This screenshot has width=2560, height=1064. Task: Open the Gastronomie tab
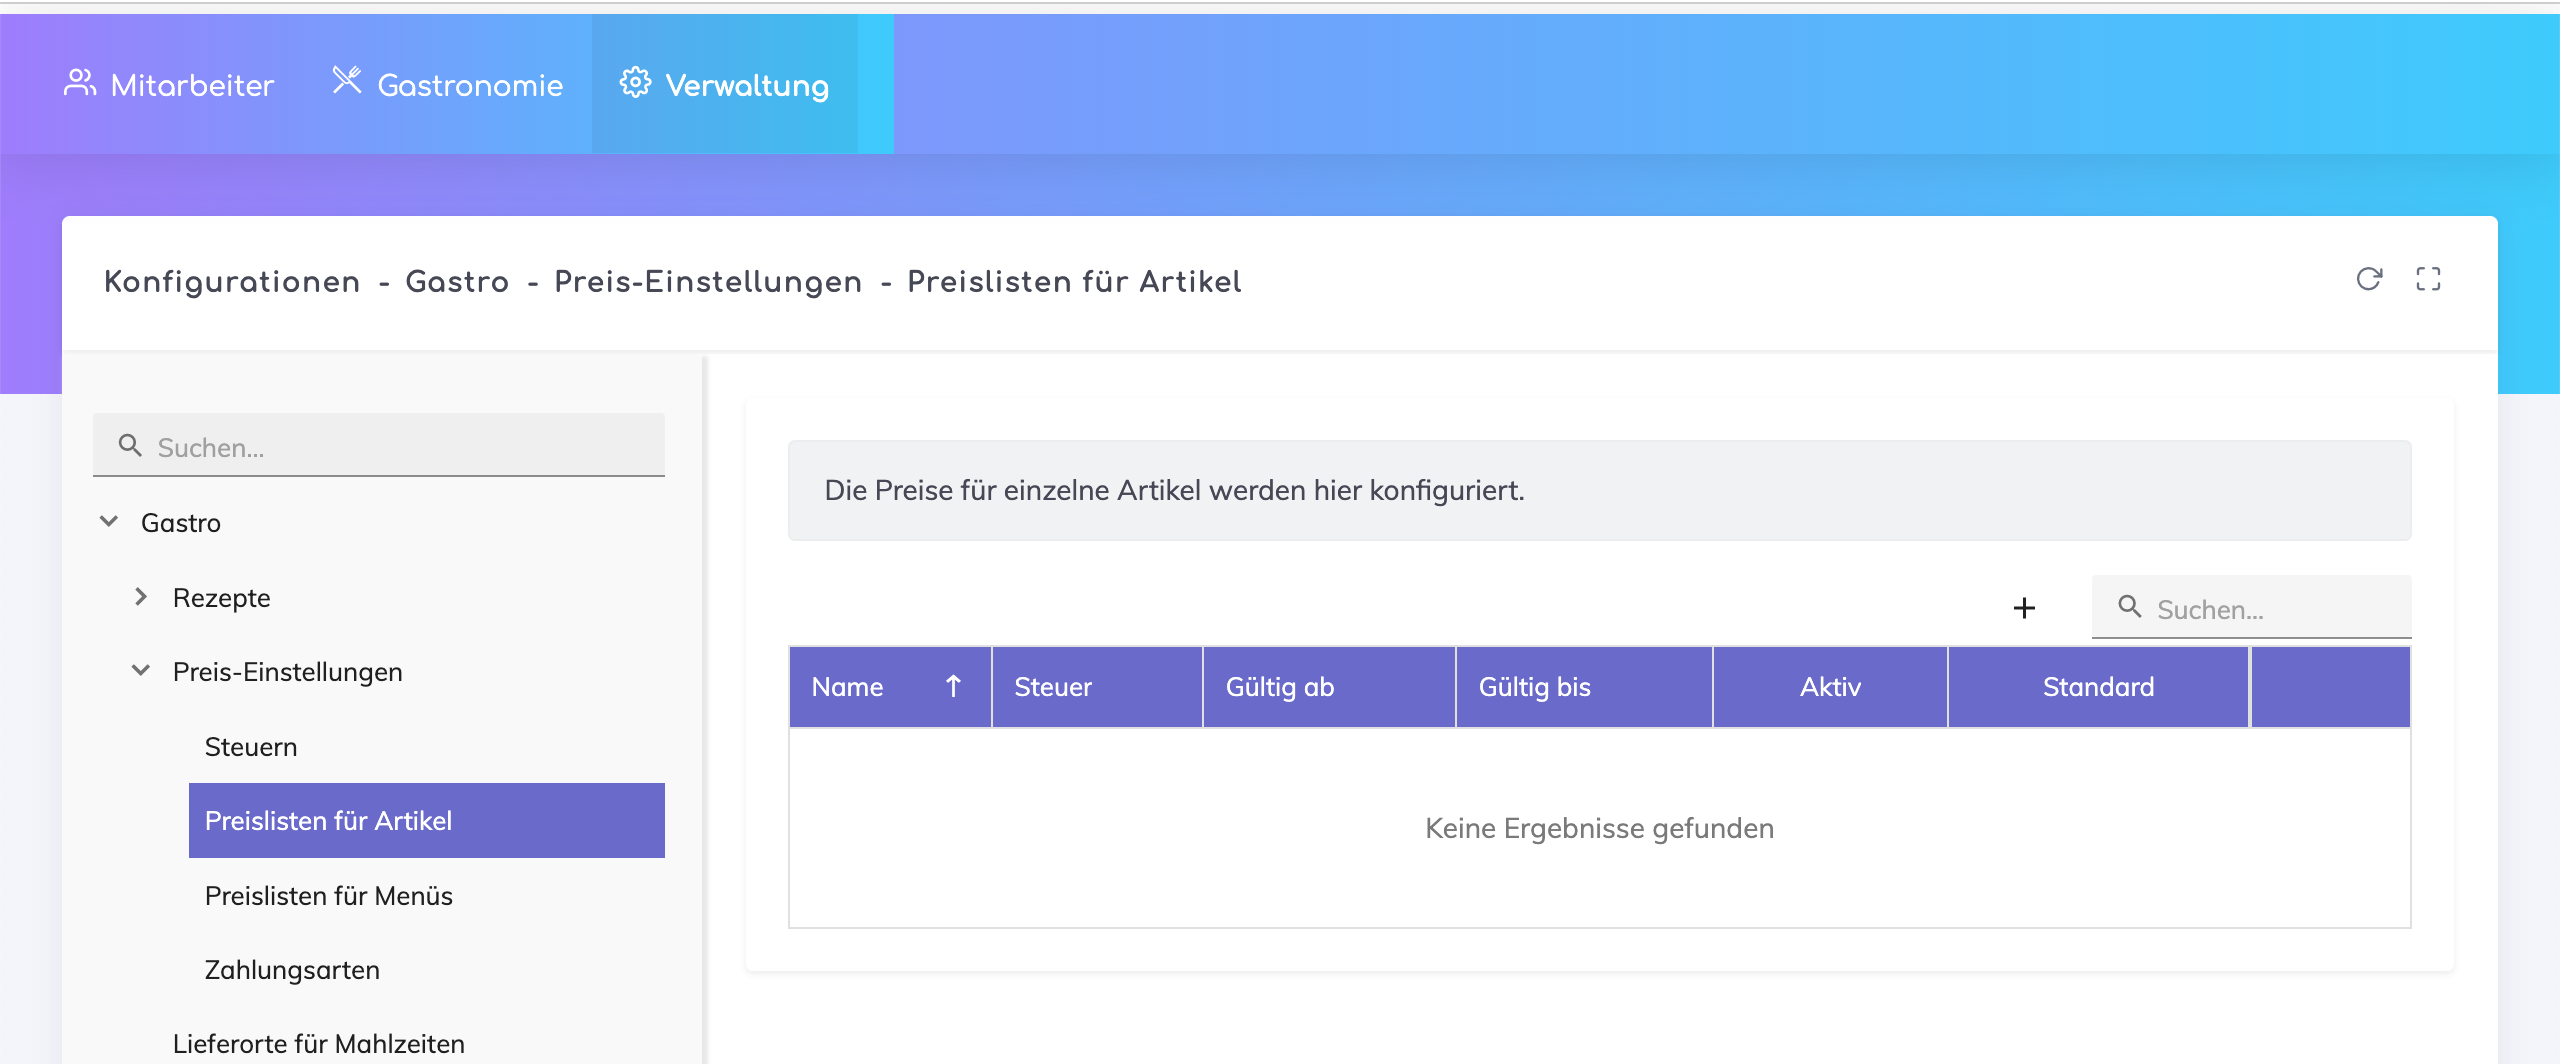(x=448, y=84)
